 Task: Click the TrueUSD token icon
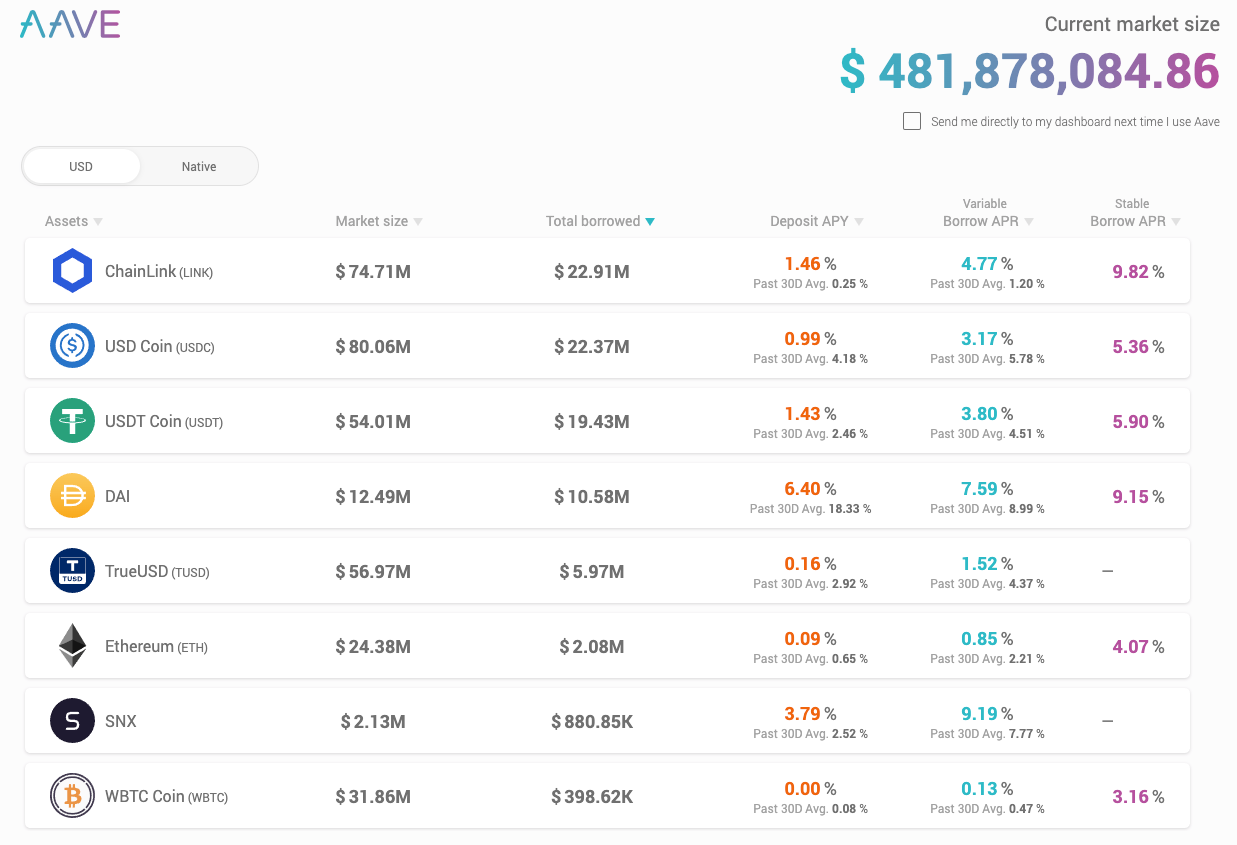point(72,571)
